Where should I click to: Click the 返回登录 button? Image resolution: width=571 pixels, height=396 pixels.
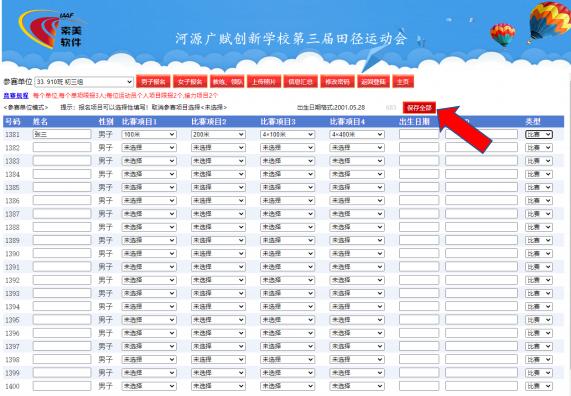(373, 82)
